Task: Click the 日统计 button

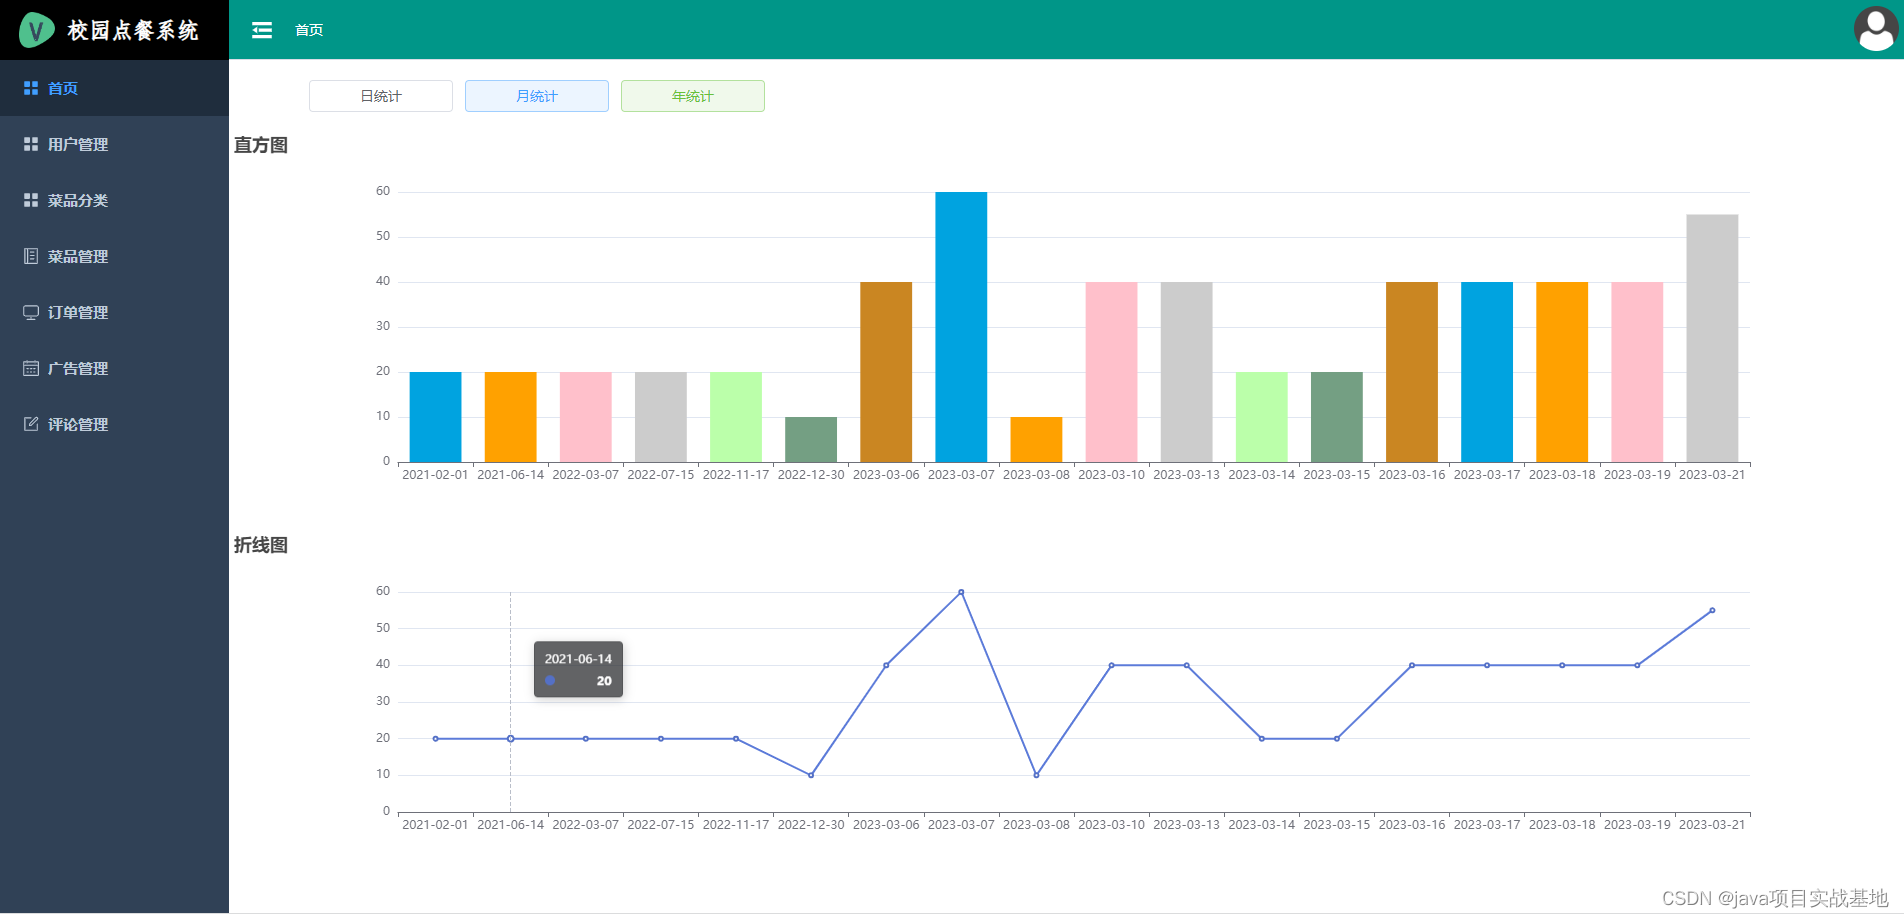Action: (x=381, y=96)
